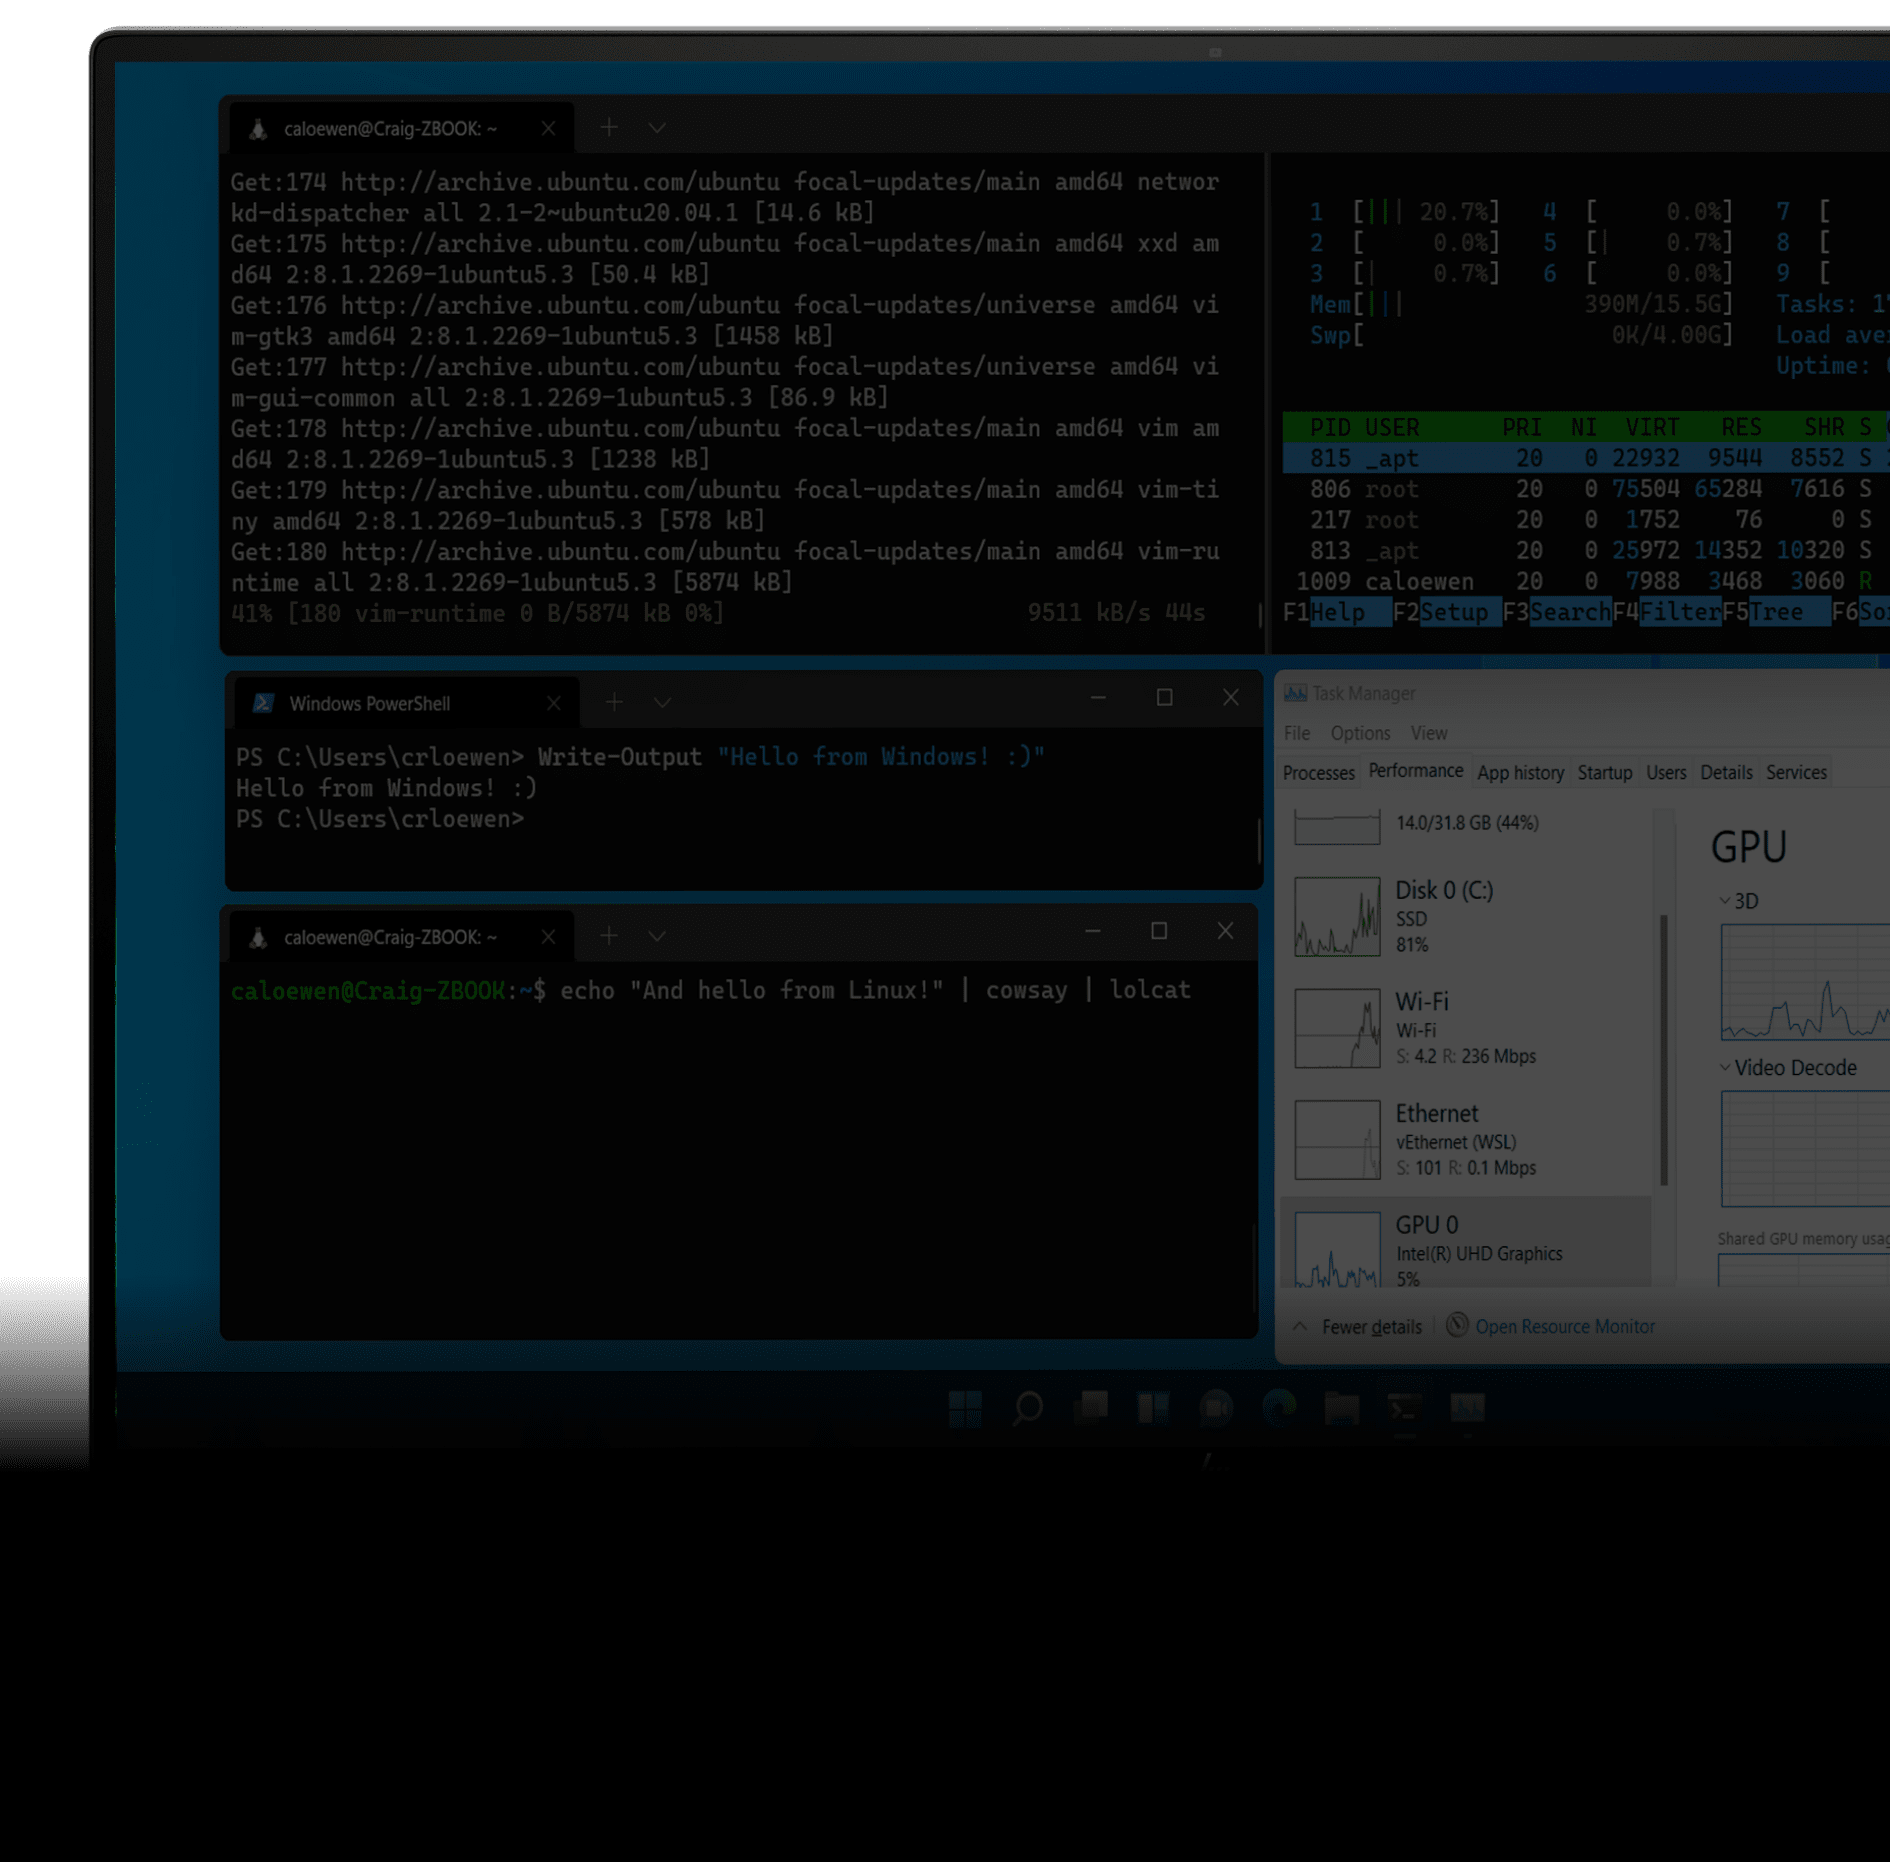
Task: Close the Windows PowerShell tab
Action: (554, 703)
